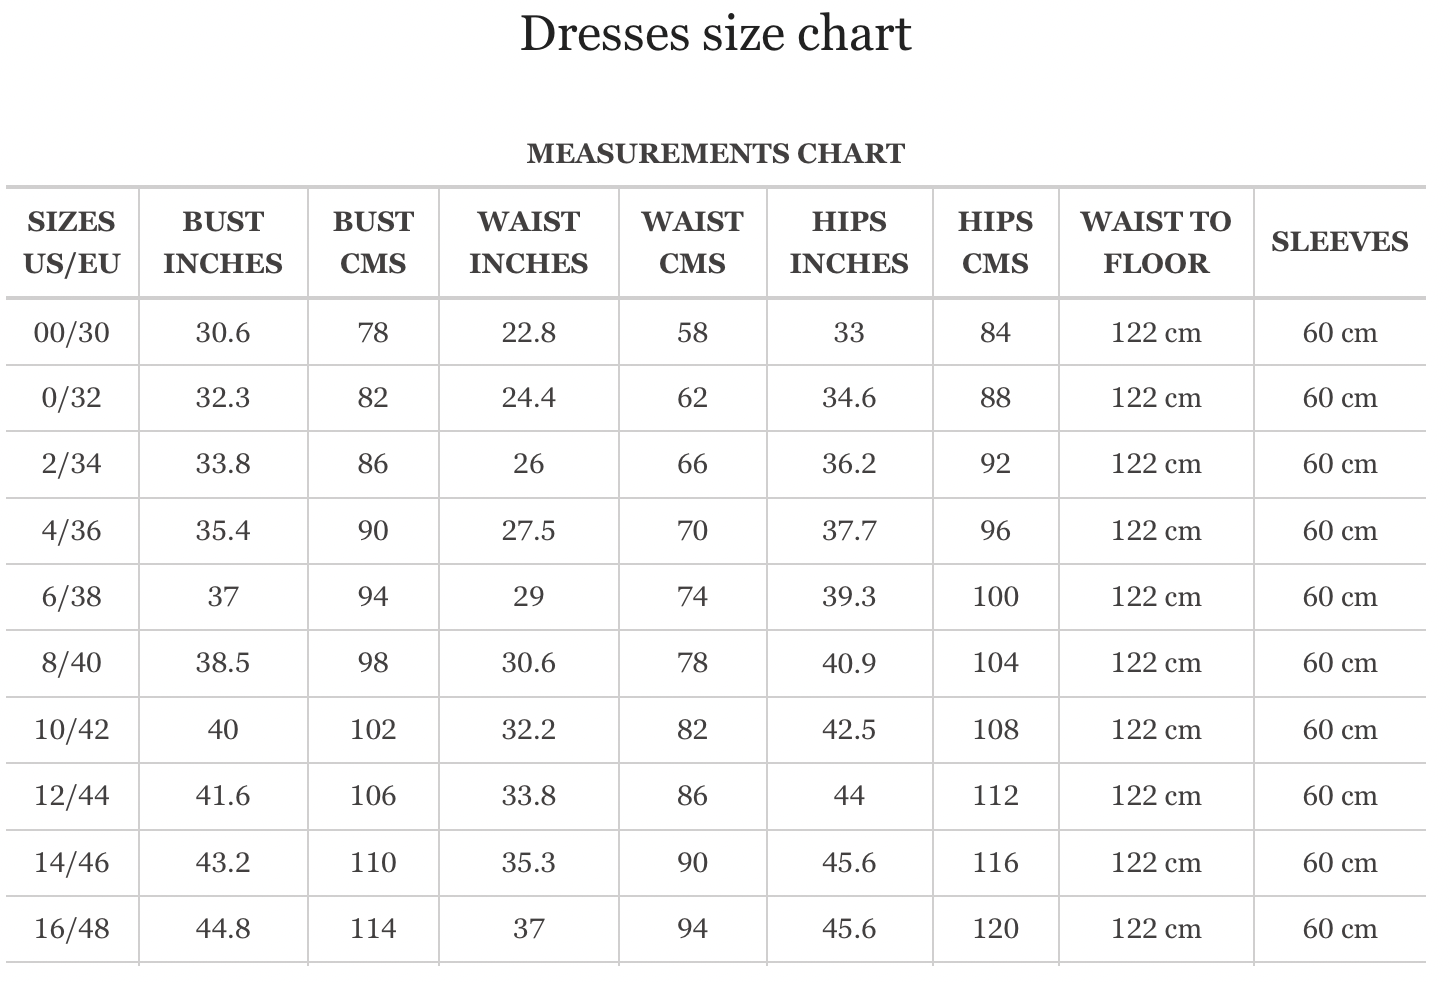Click the 6/38 size cell
1450x982 pixels.
pos(71,597)
